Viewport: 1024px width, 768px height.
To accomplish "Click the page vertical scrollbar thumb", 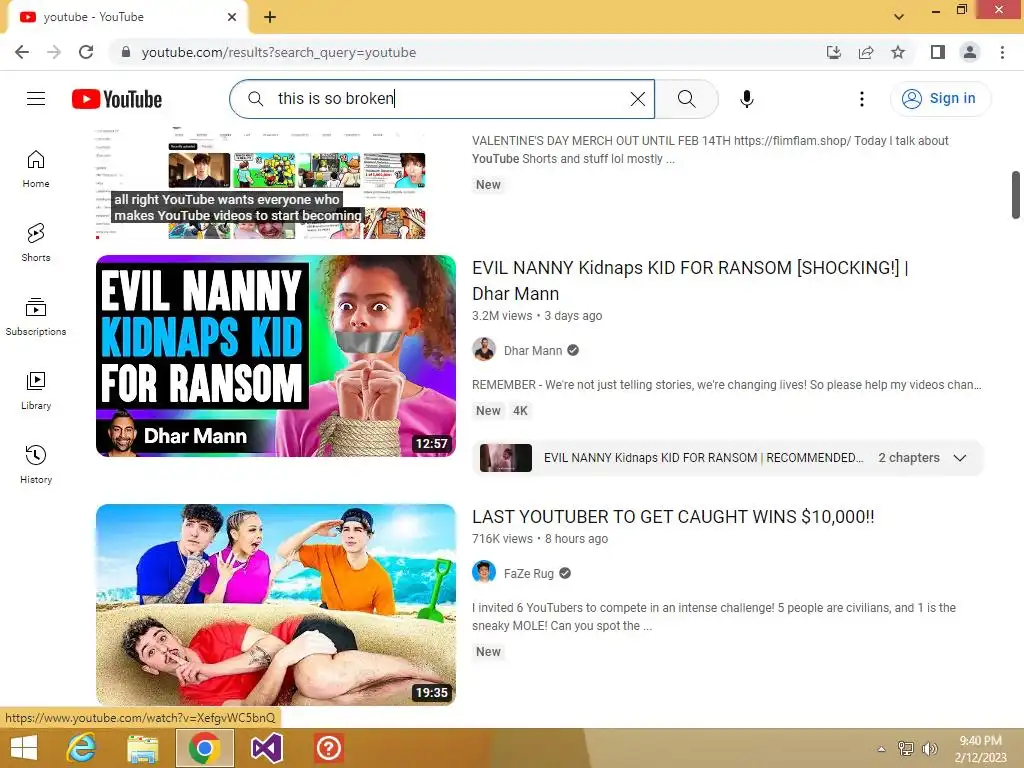I will pos(1016,195).
